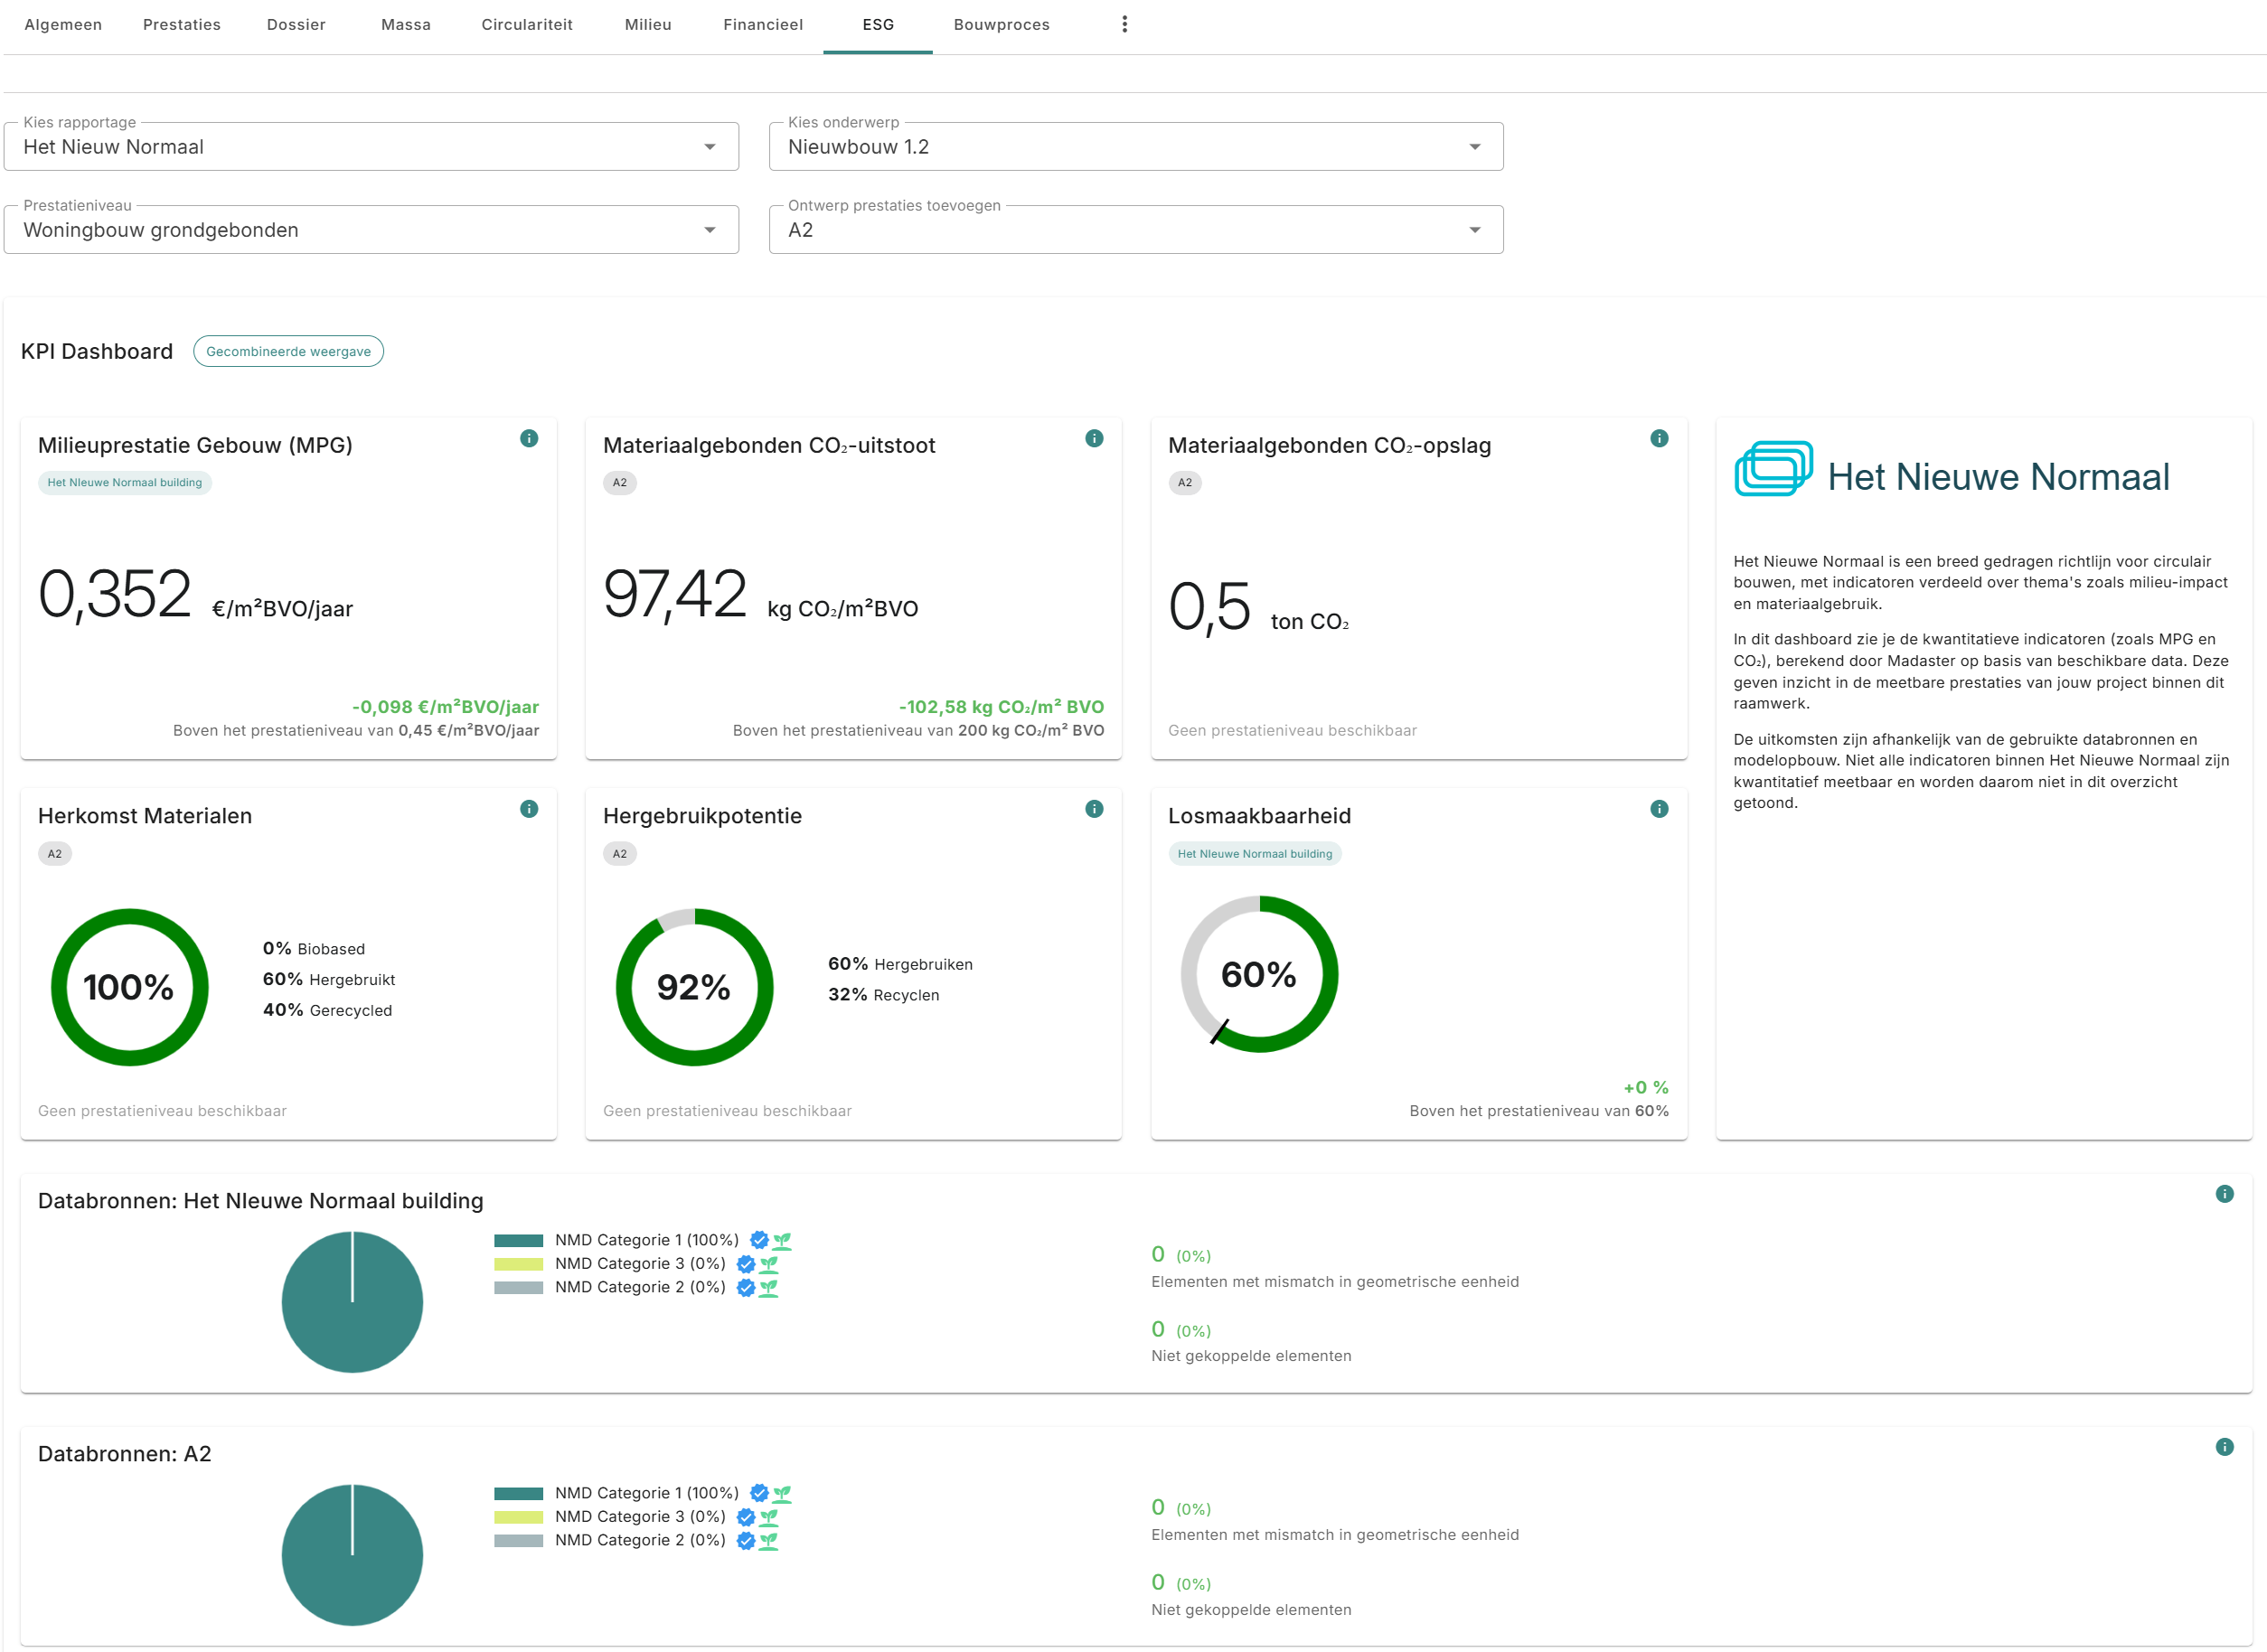Click Het Nieuwe Normaal building chip on MPG card
The height and width of the screenshot is (1652, 2267).
click(125, 483)
